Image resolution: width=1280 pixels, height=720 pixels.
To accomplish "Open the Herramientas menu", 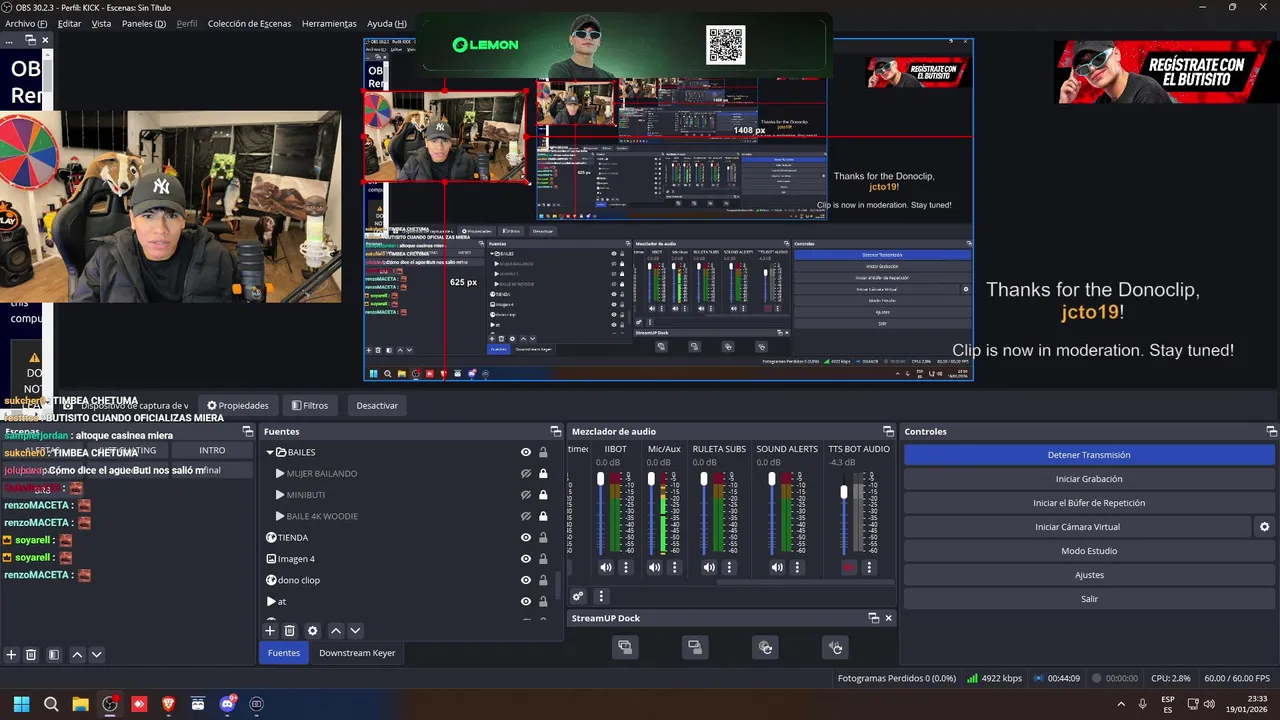I will coord(329,23).
